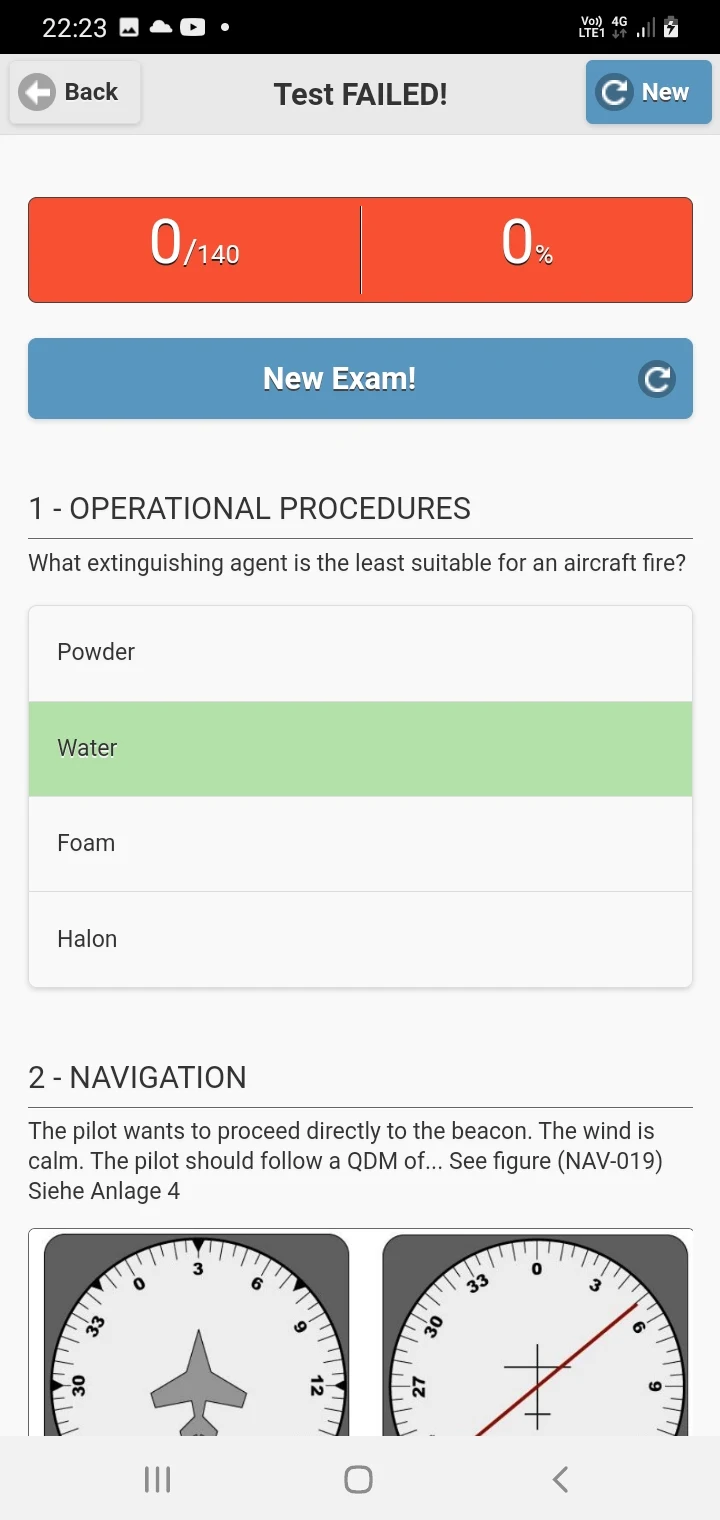720x1520 pixels.
Task: Open Android recent apps button
Action: (157, 1479)
